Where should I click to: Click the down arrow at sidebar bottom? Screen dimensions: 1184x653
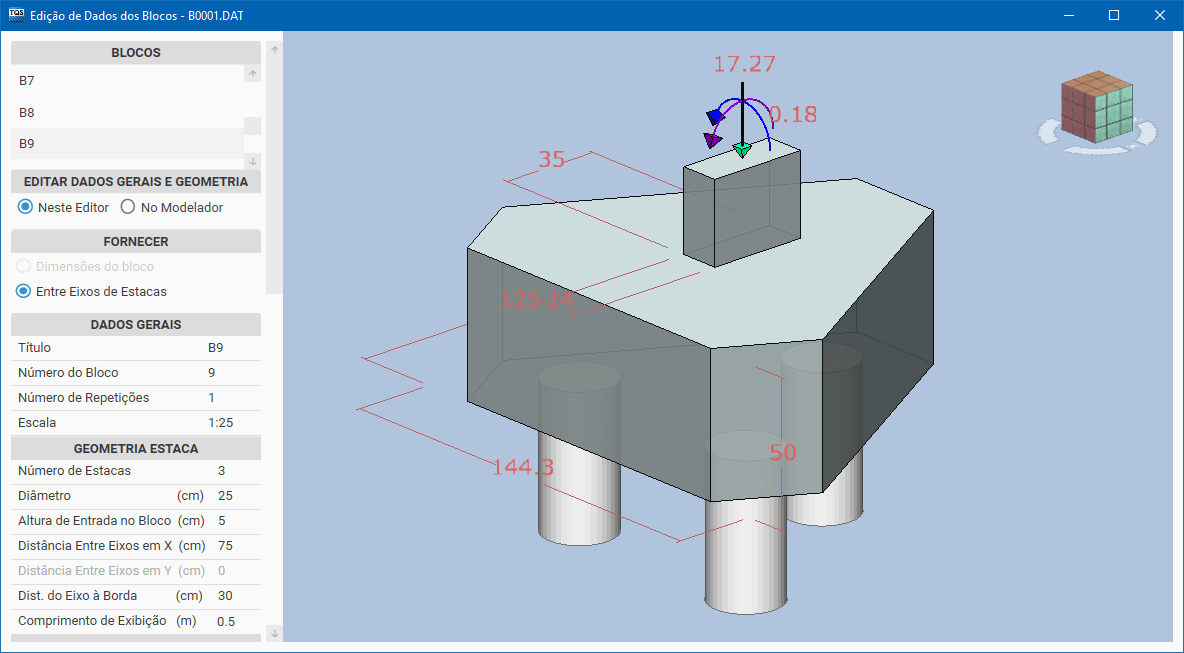274,632
